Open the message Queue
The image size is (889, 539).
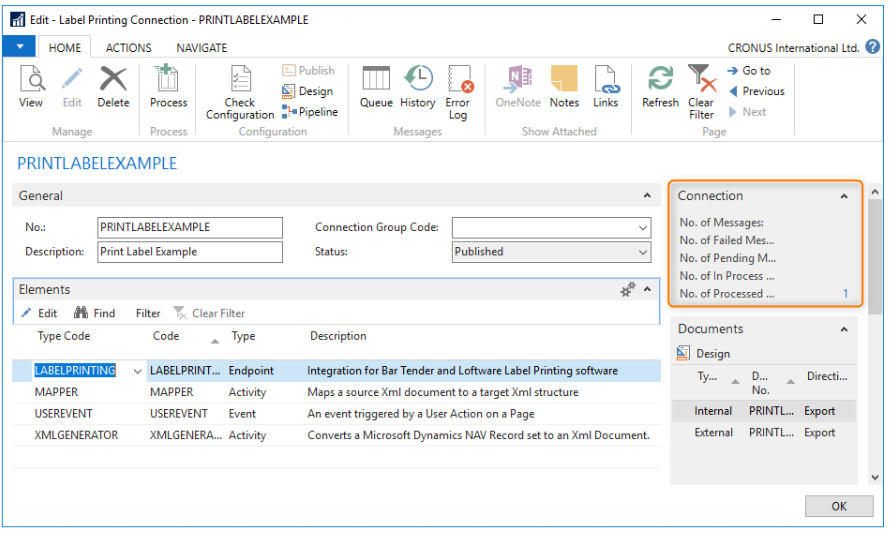tap(376, 86)
